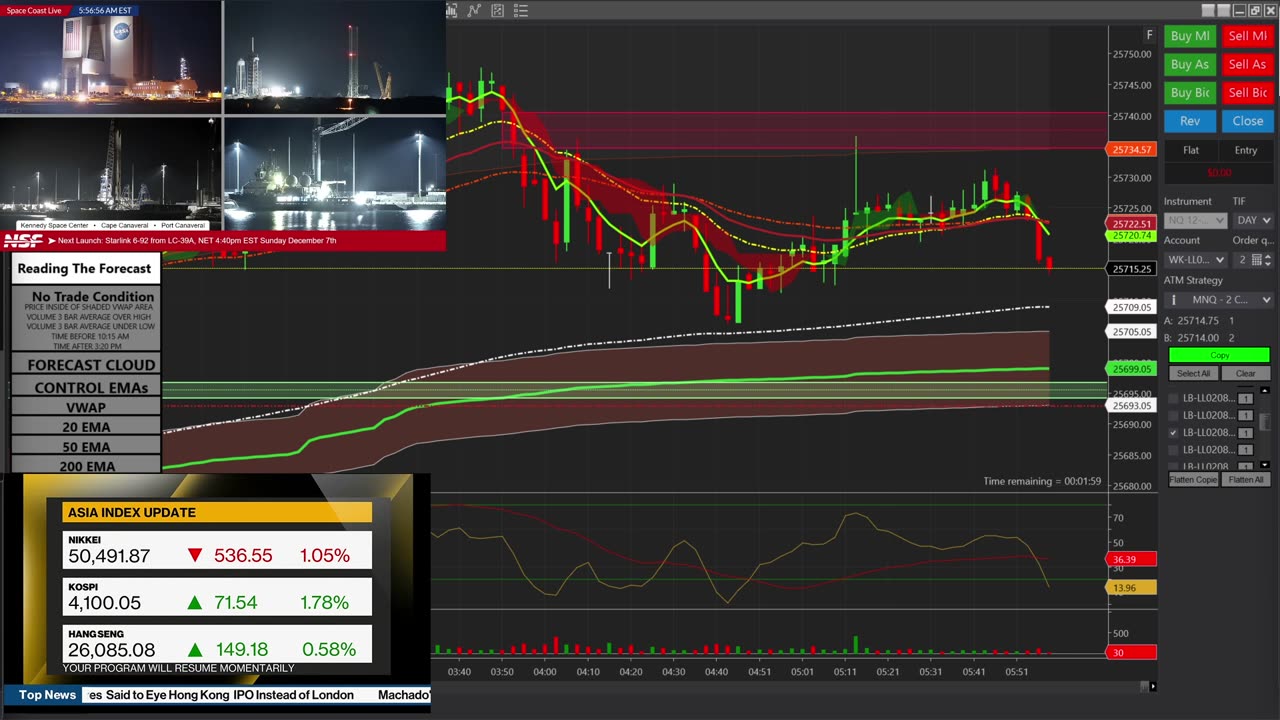The height and width of the screenshot is (720, 1280).
Task: Click the 25722.51 red price marker
Action: [x=1131, y=223]
